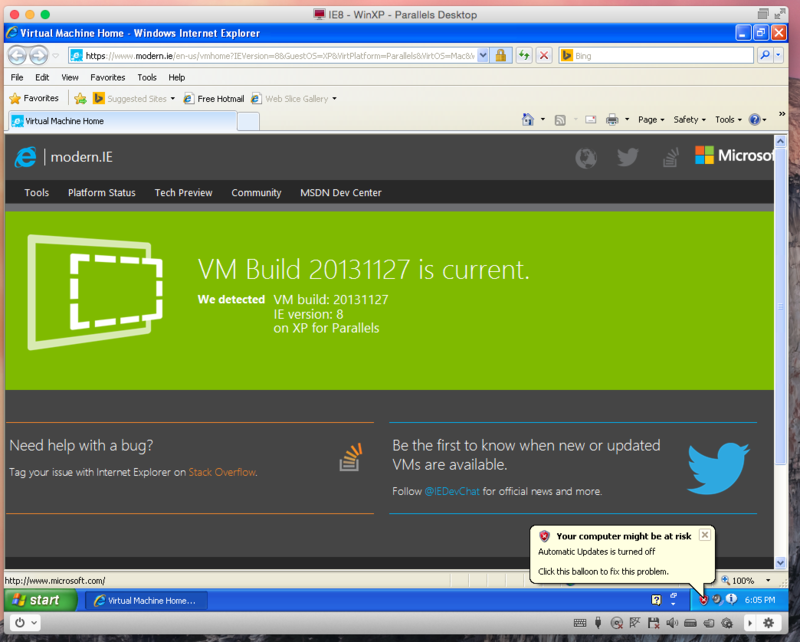Open a new blank tab
The height and width of the screenshot is (642, 800).
[x=248, y=121]
